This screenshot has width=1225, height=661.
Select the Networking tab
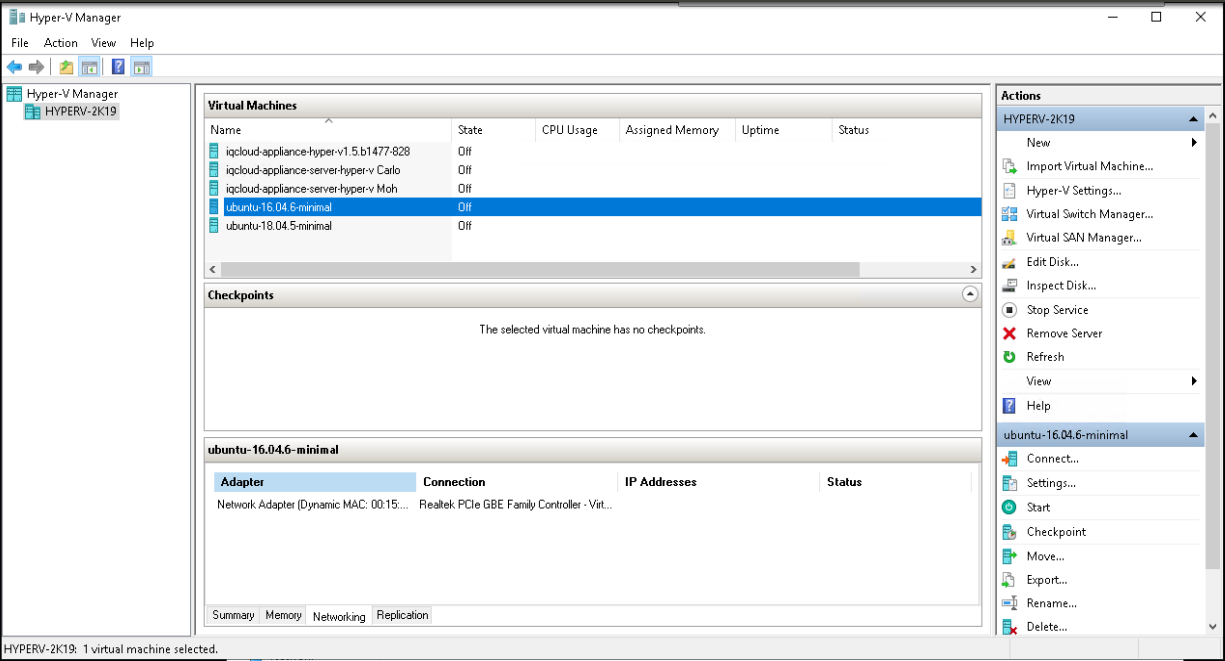(339, 616)
